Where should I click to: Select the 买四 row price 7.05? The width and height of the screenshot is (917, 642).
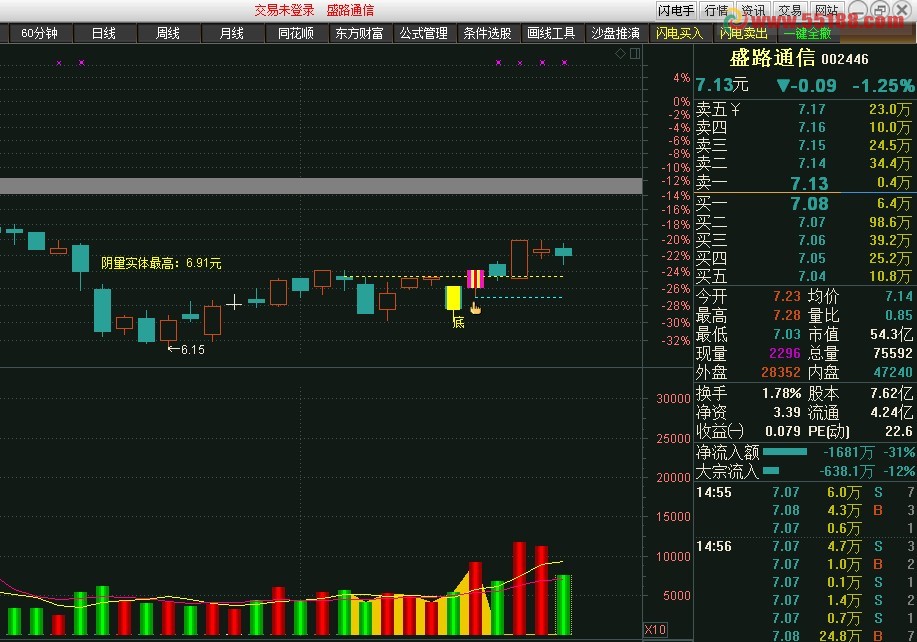[x=812, y=258]
